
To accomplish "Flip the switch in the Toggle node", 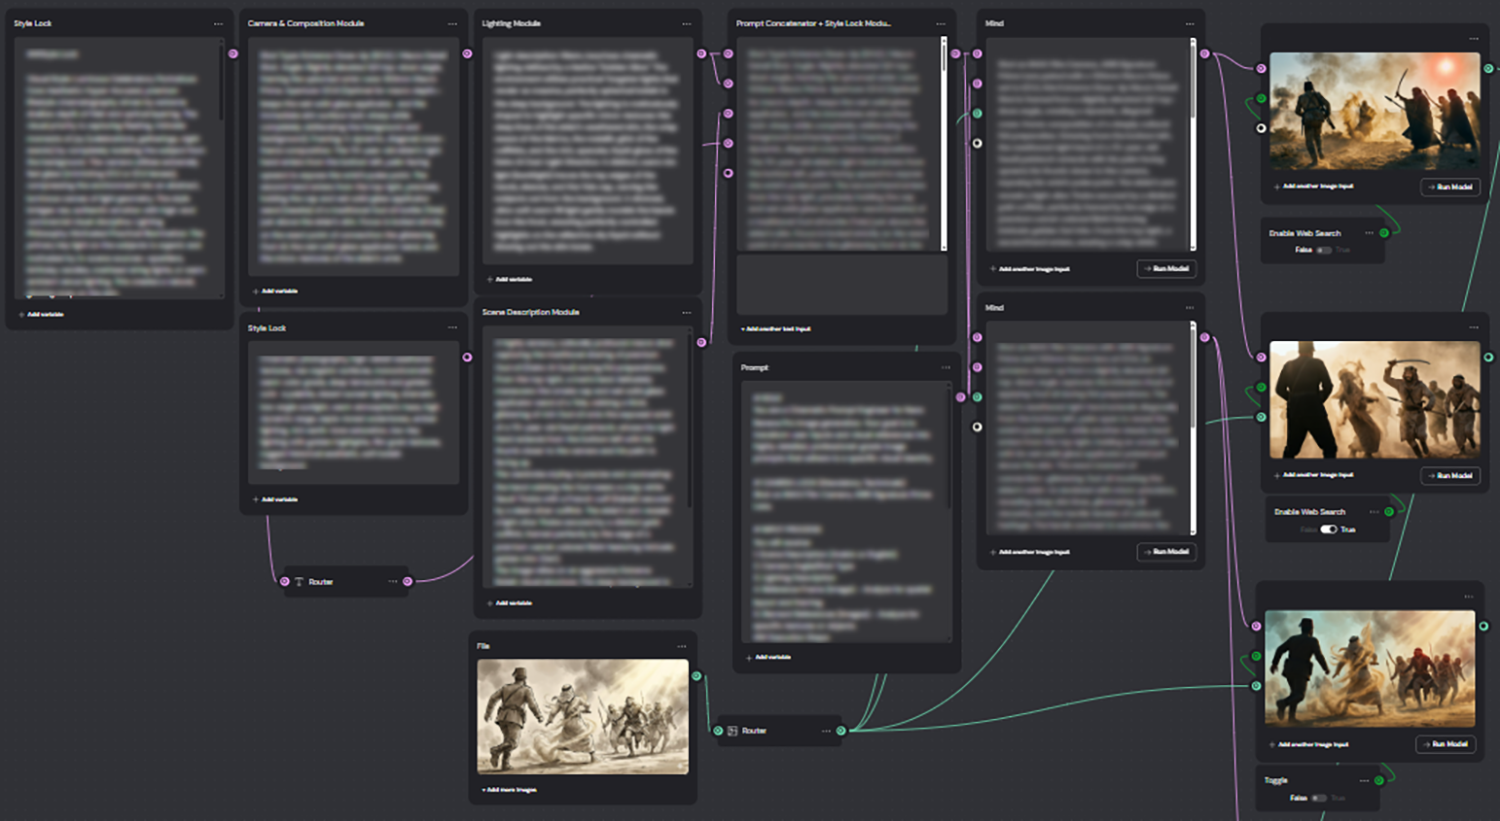I will [x=1319, y=798].
